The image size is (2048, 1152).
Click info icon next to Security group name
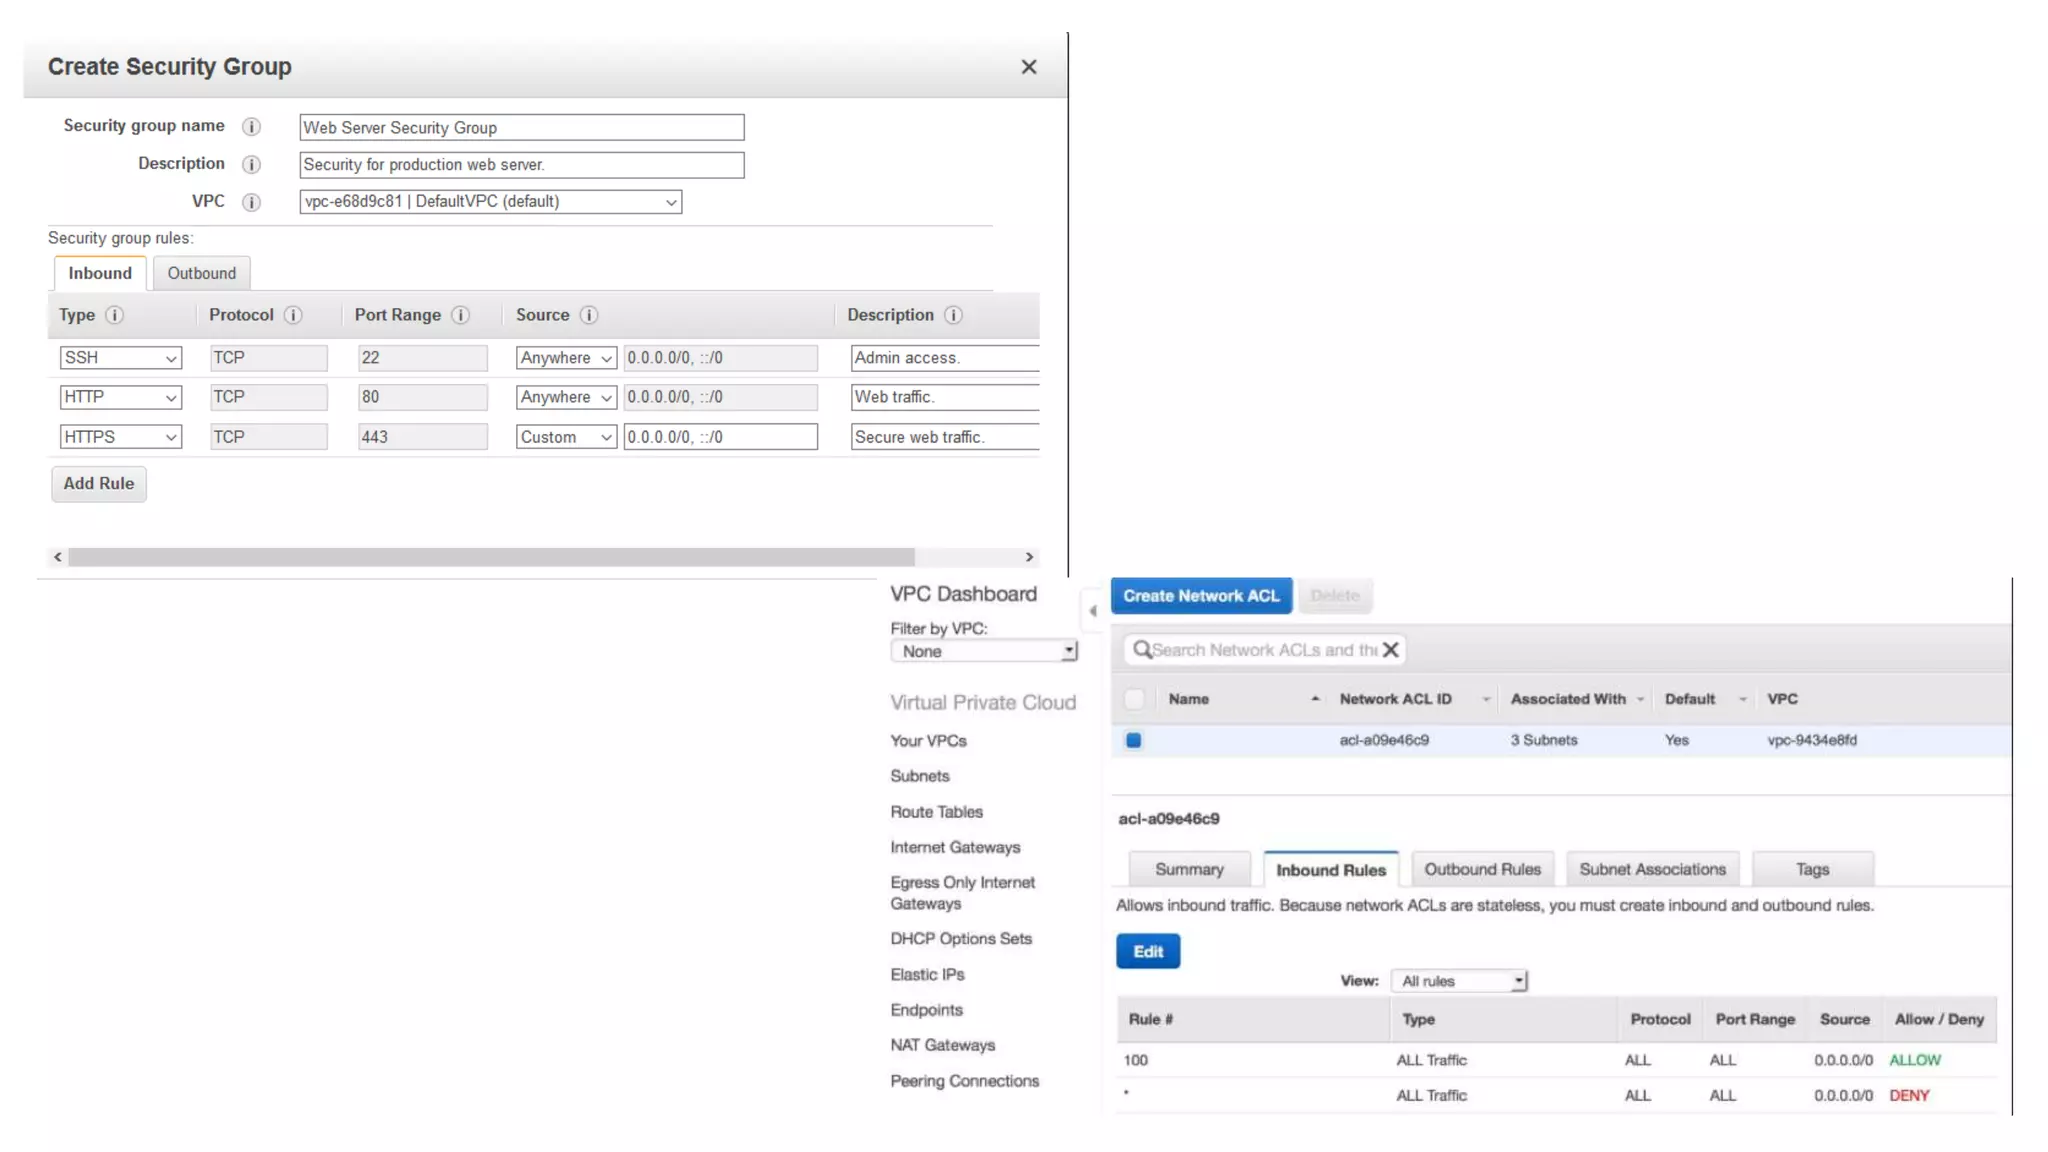(252, 127)
